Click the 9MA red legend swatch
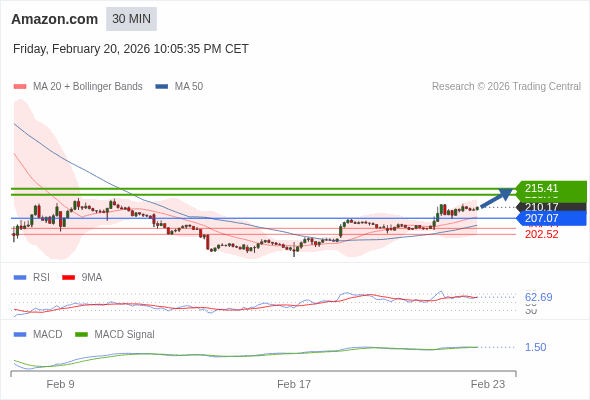Image resolution: width=590 pixels, height=400 pixels. tap(68, 278)
